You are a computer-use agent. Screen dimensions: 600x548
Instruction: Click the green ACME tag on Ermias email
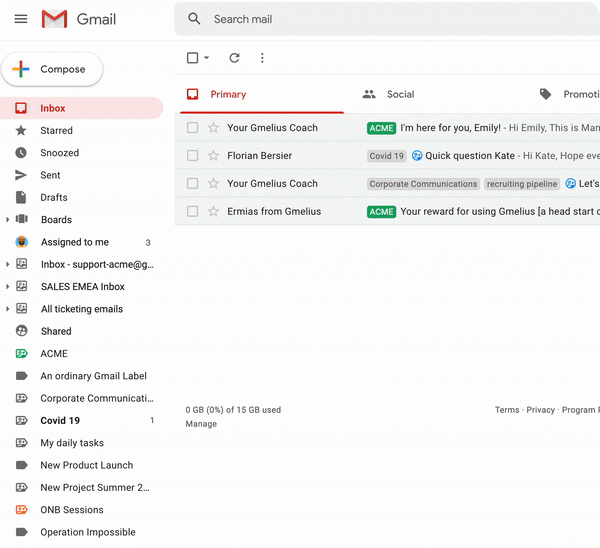click(381, 212)
